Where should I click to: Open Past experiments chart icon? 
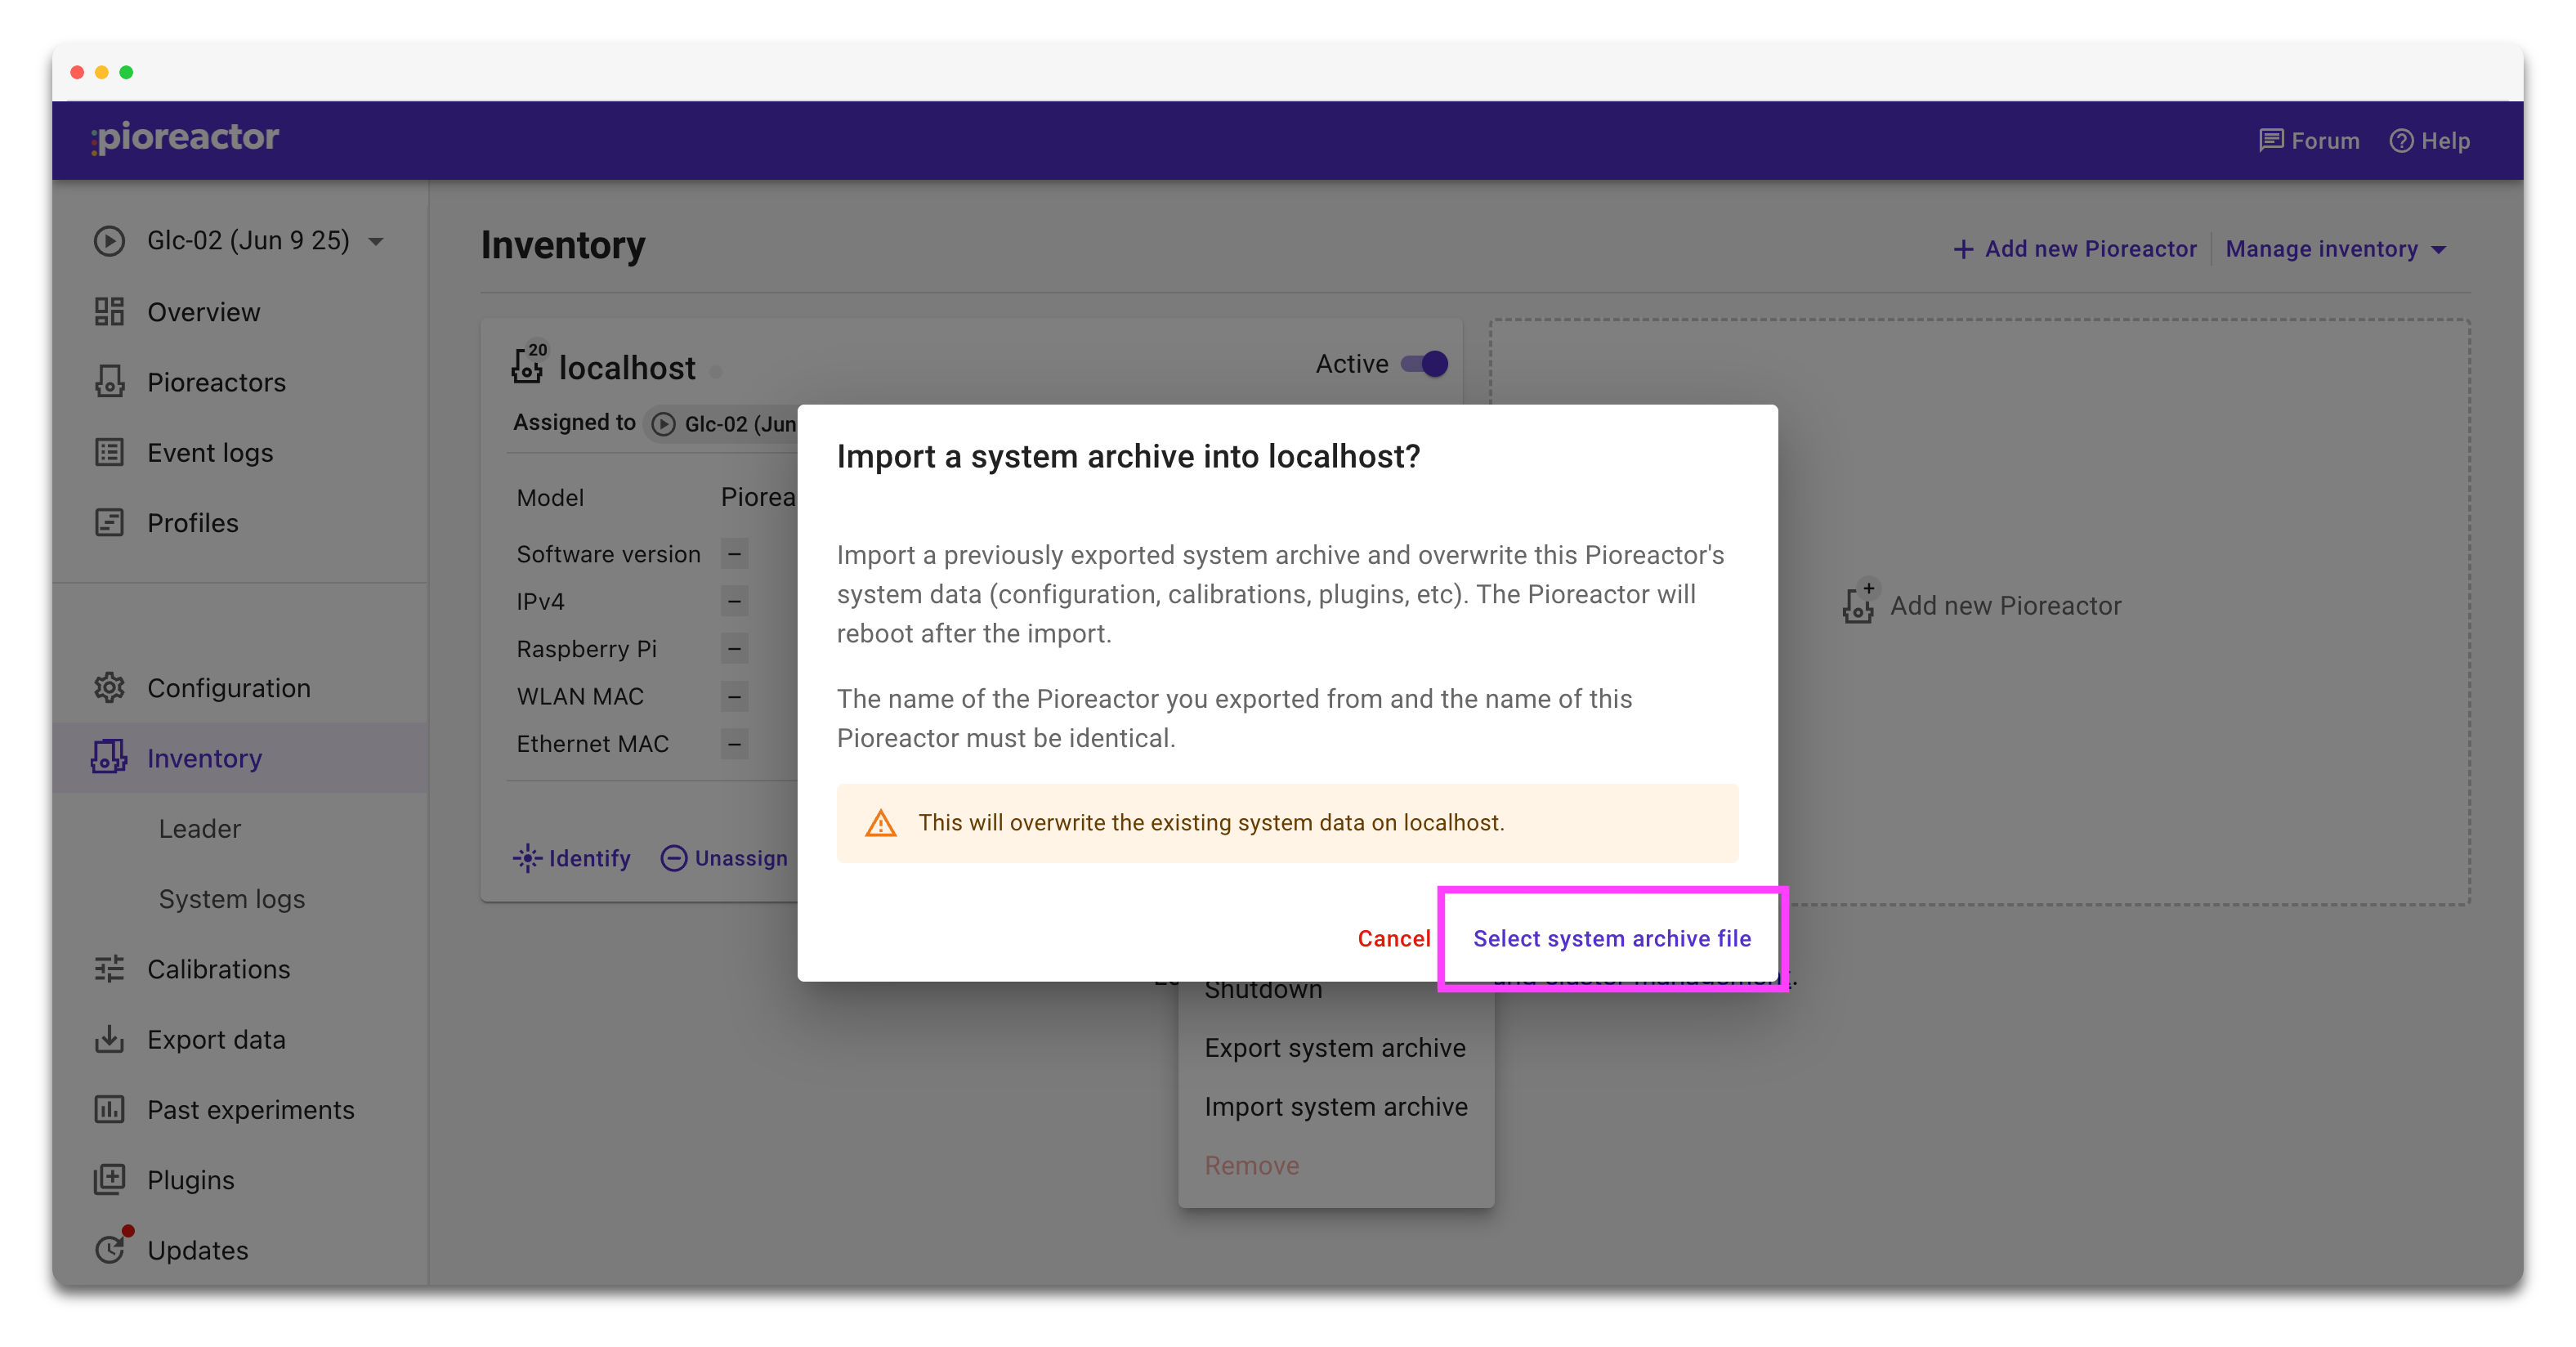pos(110,1109)
